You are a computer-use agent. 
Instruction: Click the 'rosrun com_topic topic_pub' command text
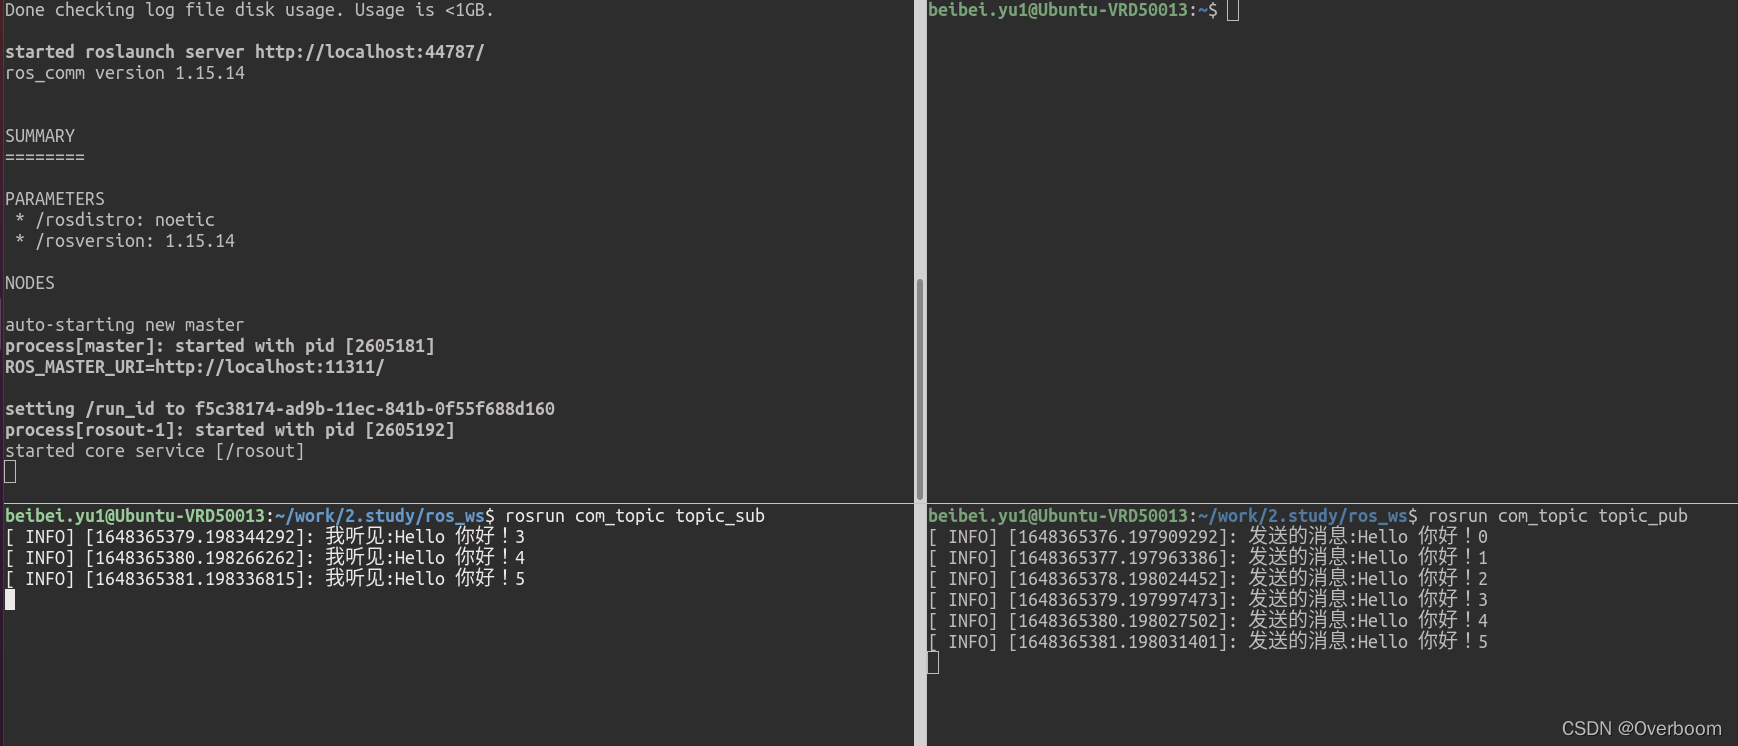pos(1557,516)
